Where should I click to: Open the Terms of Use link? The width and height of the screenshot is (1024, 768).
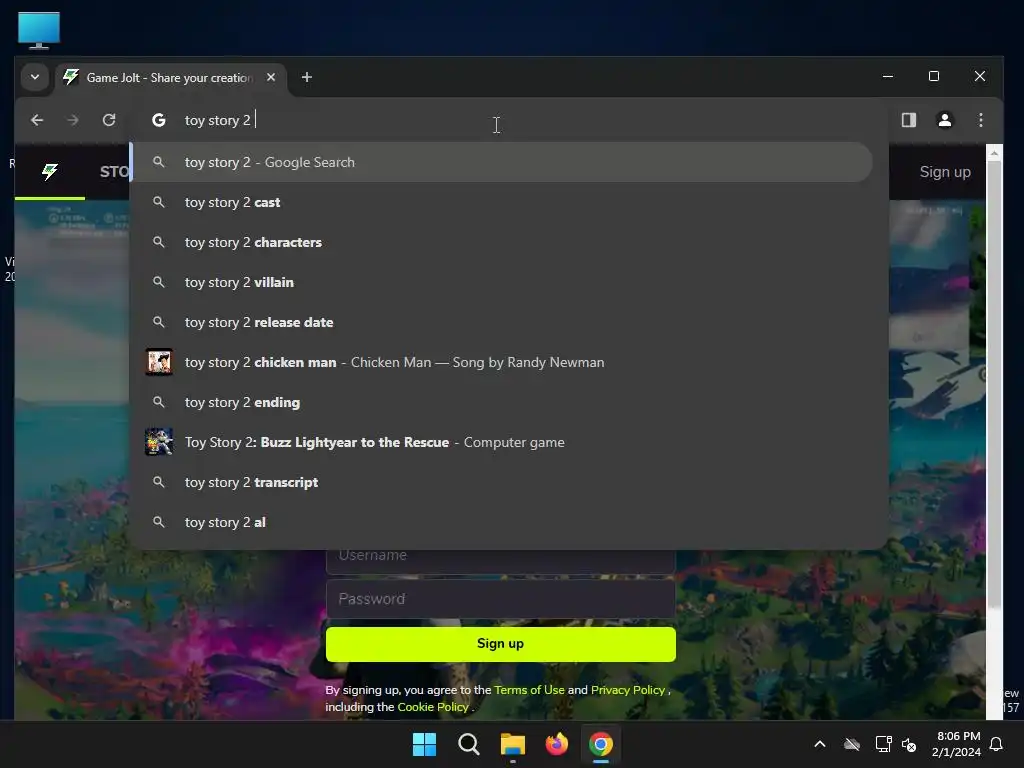pos(529,690)
